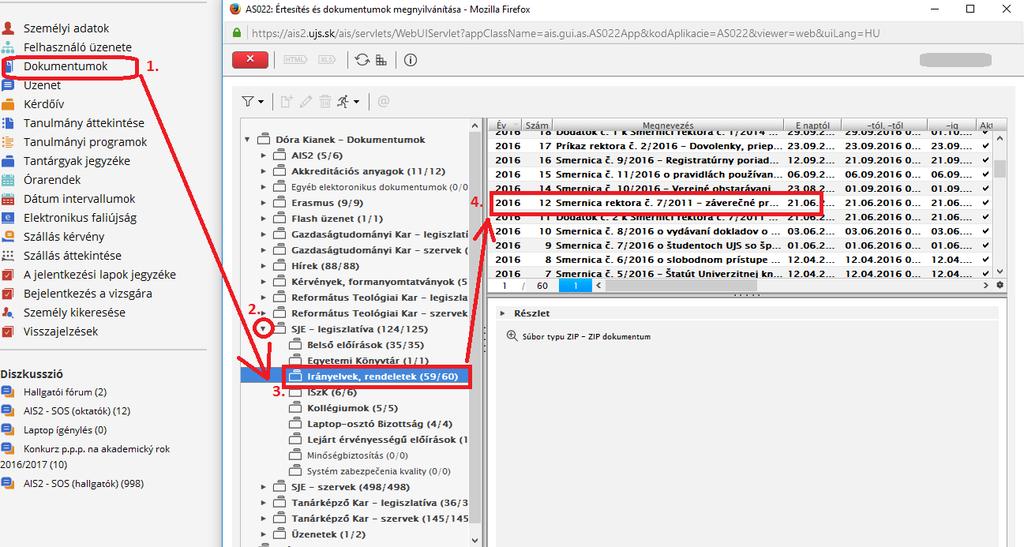Screen dimensions: 1024x547
Task: Open the gear settings below the table
Action: pos(1000,285)
